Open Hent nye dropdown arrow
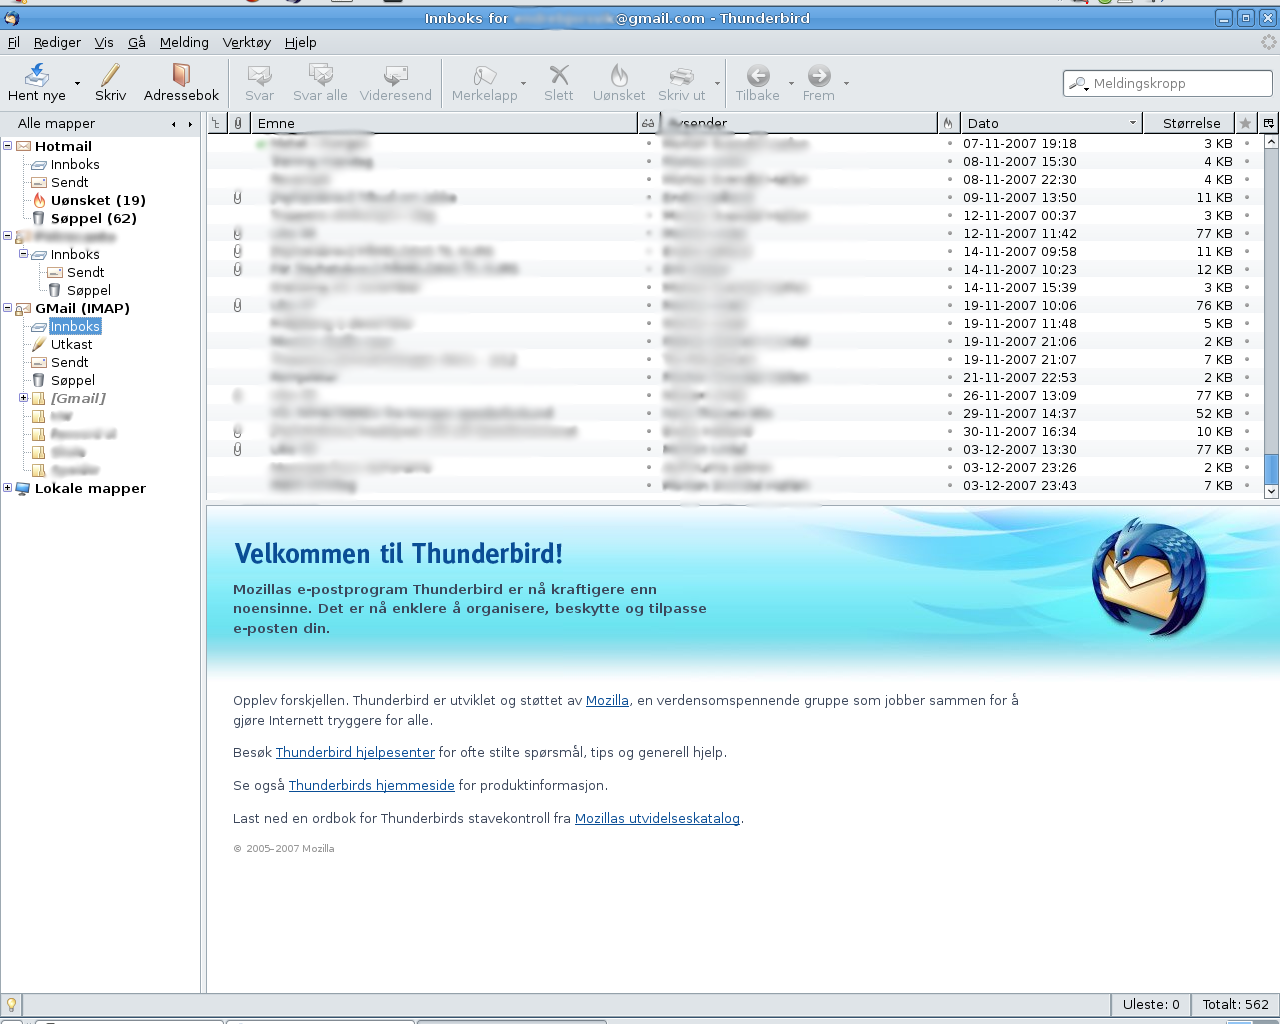 click(x=77, y=83)
